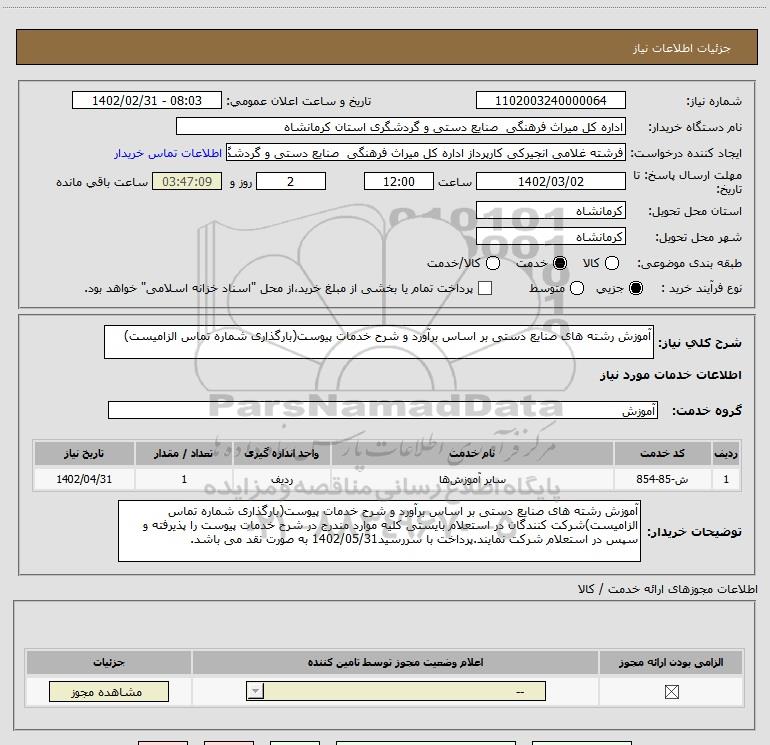Click the مشاهده مجوز button
The height and width of the screenshot is (745, 770).
click(x=109, y=691)
